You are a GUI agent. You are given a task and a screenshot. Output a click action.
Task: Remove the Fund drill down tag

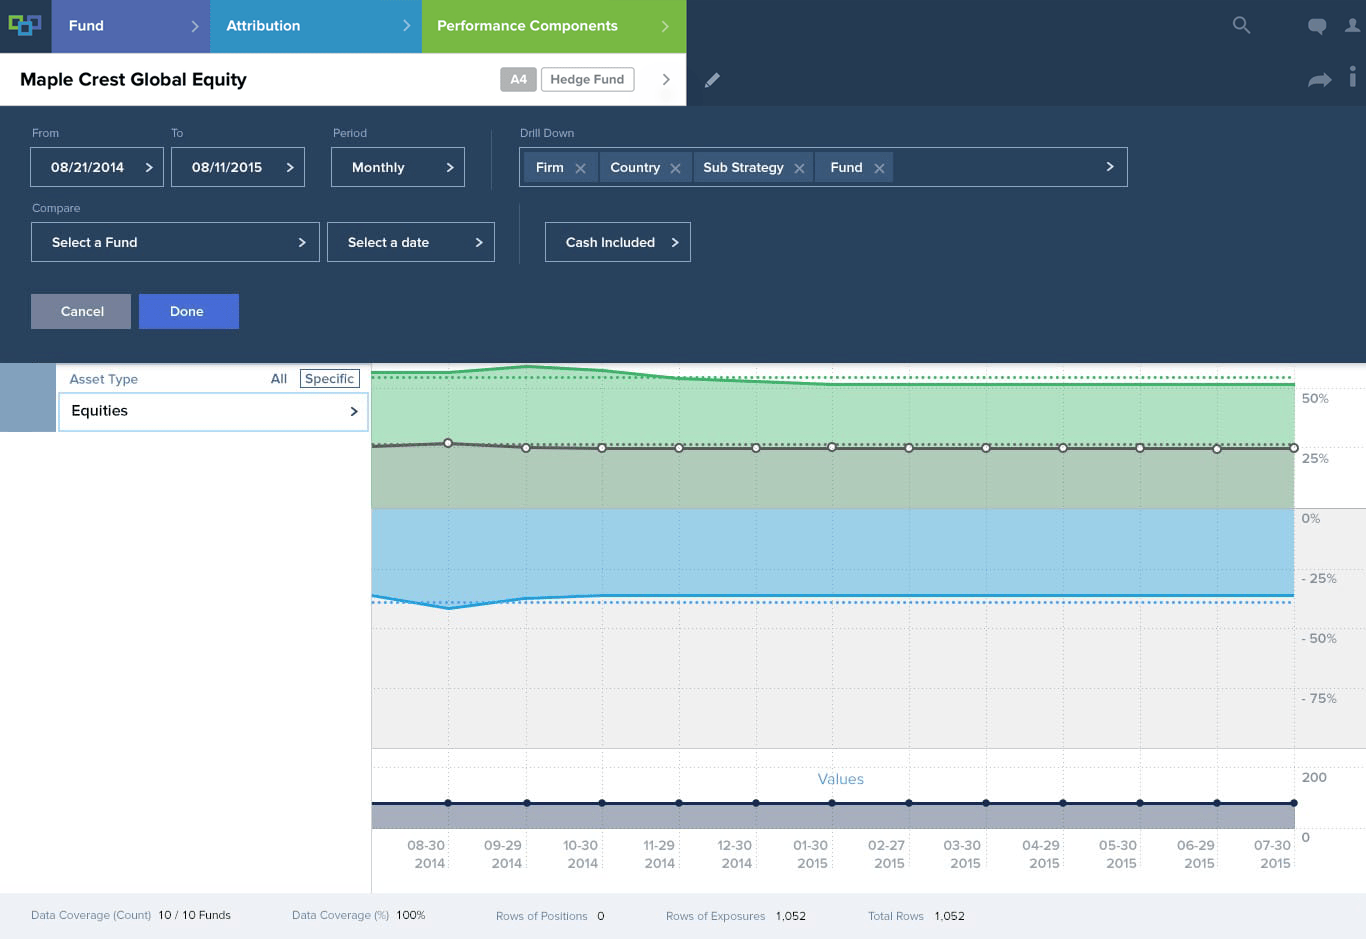[x=879, y=168]
